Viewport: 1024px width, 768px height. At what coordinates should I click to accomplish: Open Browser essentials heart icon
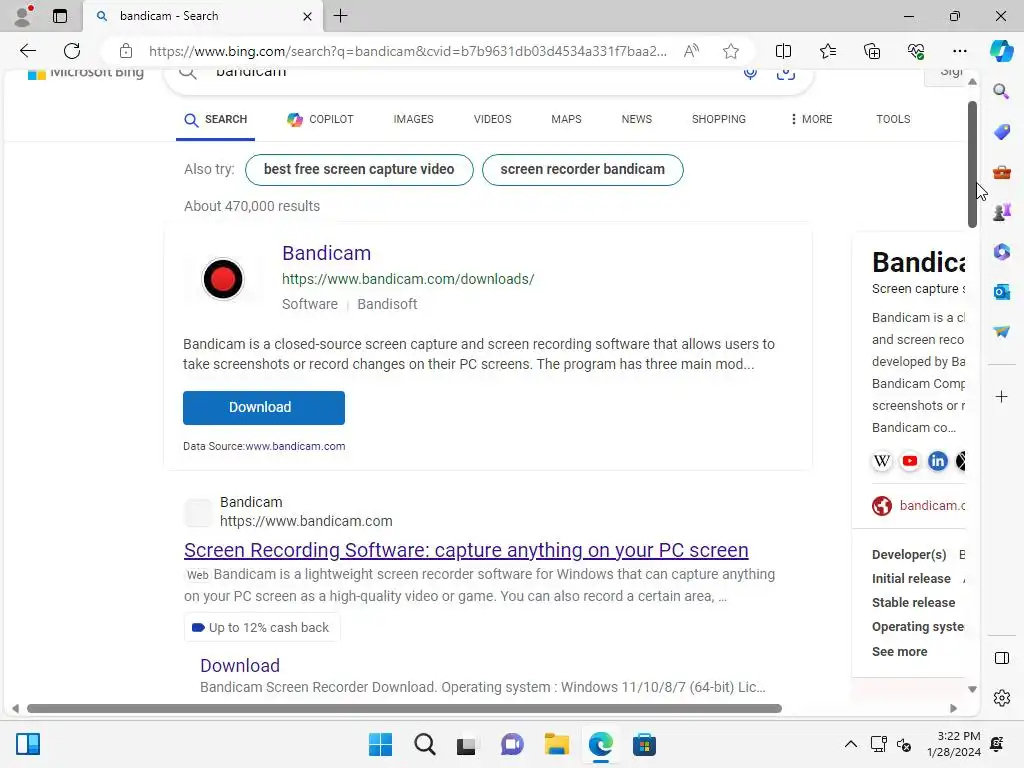pos(916,51)
